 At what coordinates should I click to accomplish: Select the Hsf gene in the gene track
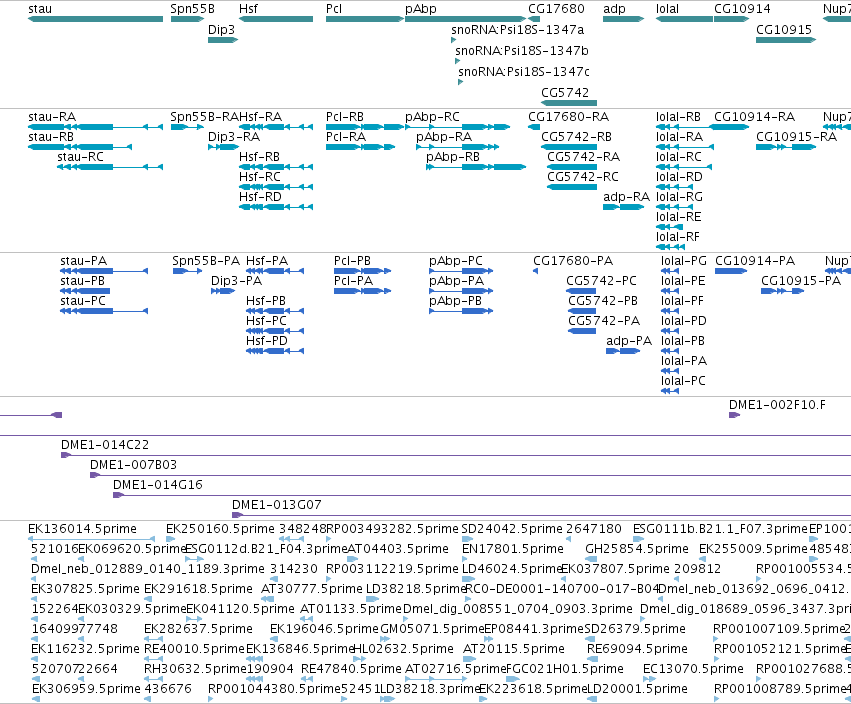tap(276, 19)
